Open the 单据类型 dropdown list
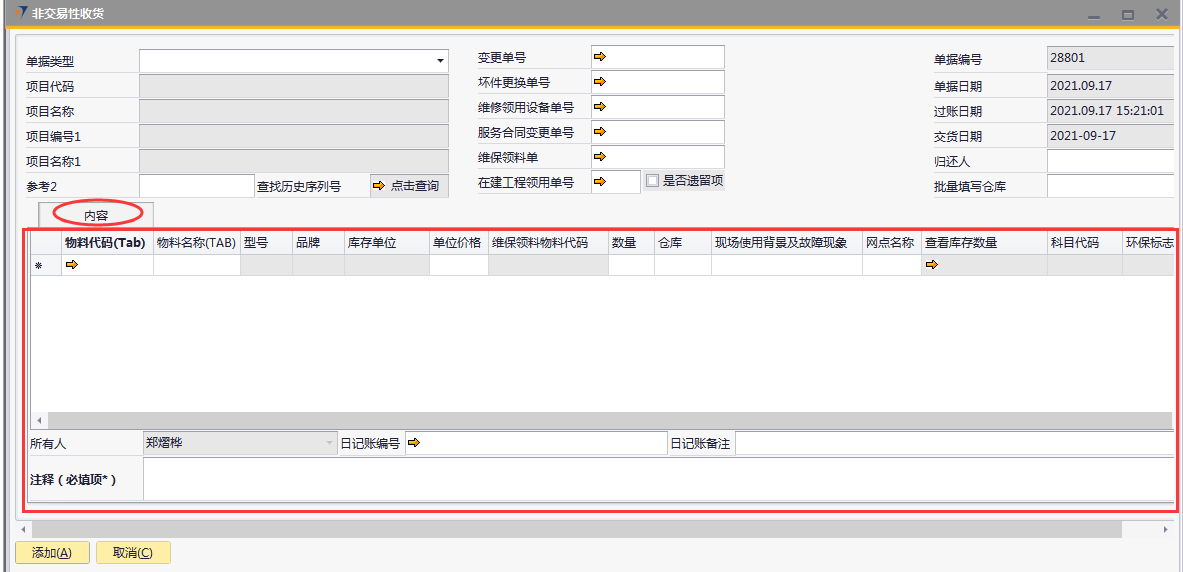 [440, 61]
